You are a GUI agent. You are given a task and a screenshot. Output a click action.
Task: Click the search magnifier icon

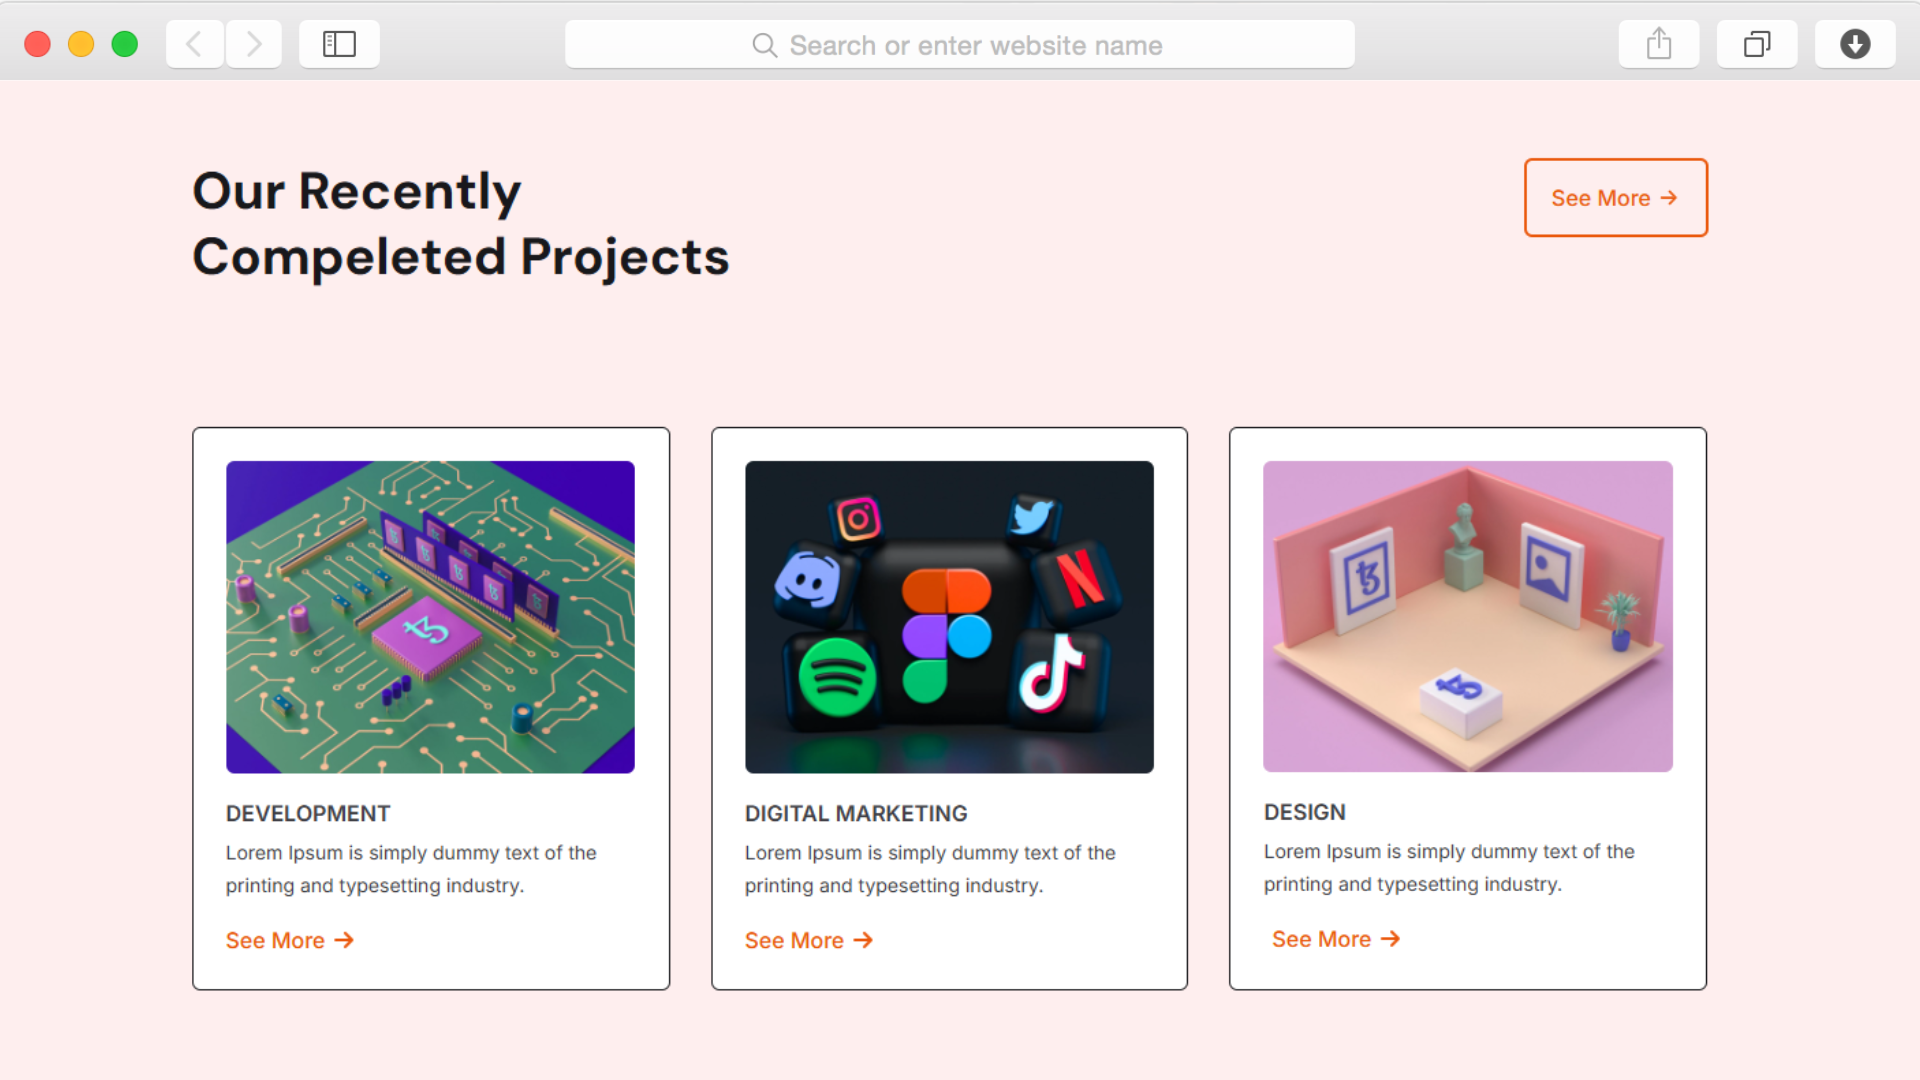[x=764, y=45]
